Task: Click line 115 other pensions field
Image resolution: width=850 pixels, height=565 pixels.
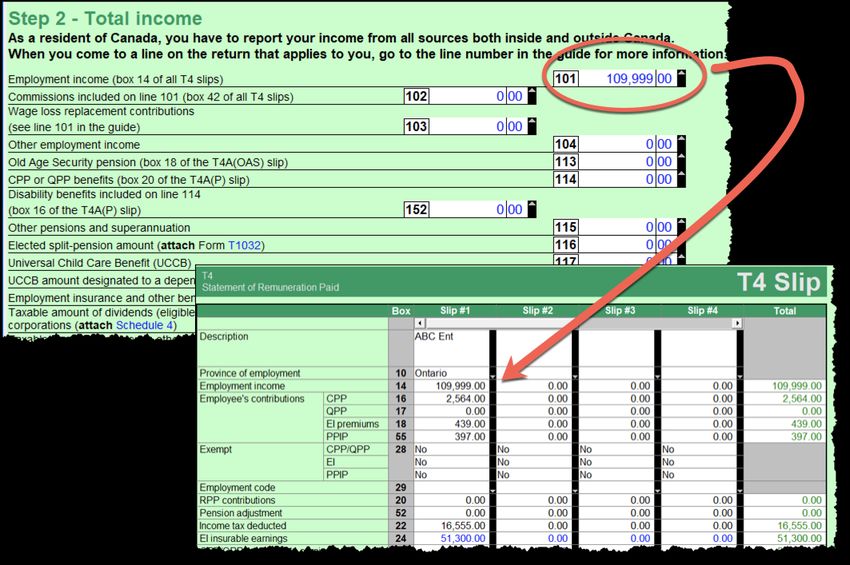Action: [627, 227]
